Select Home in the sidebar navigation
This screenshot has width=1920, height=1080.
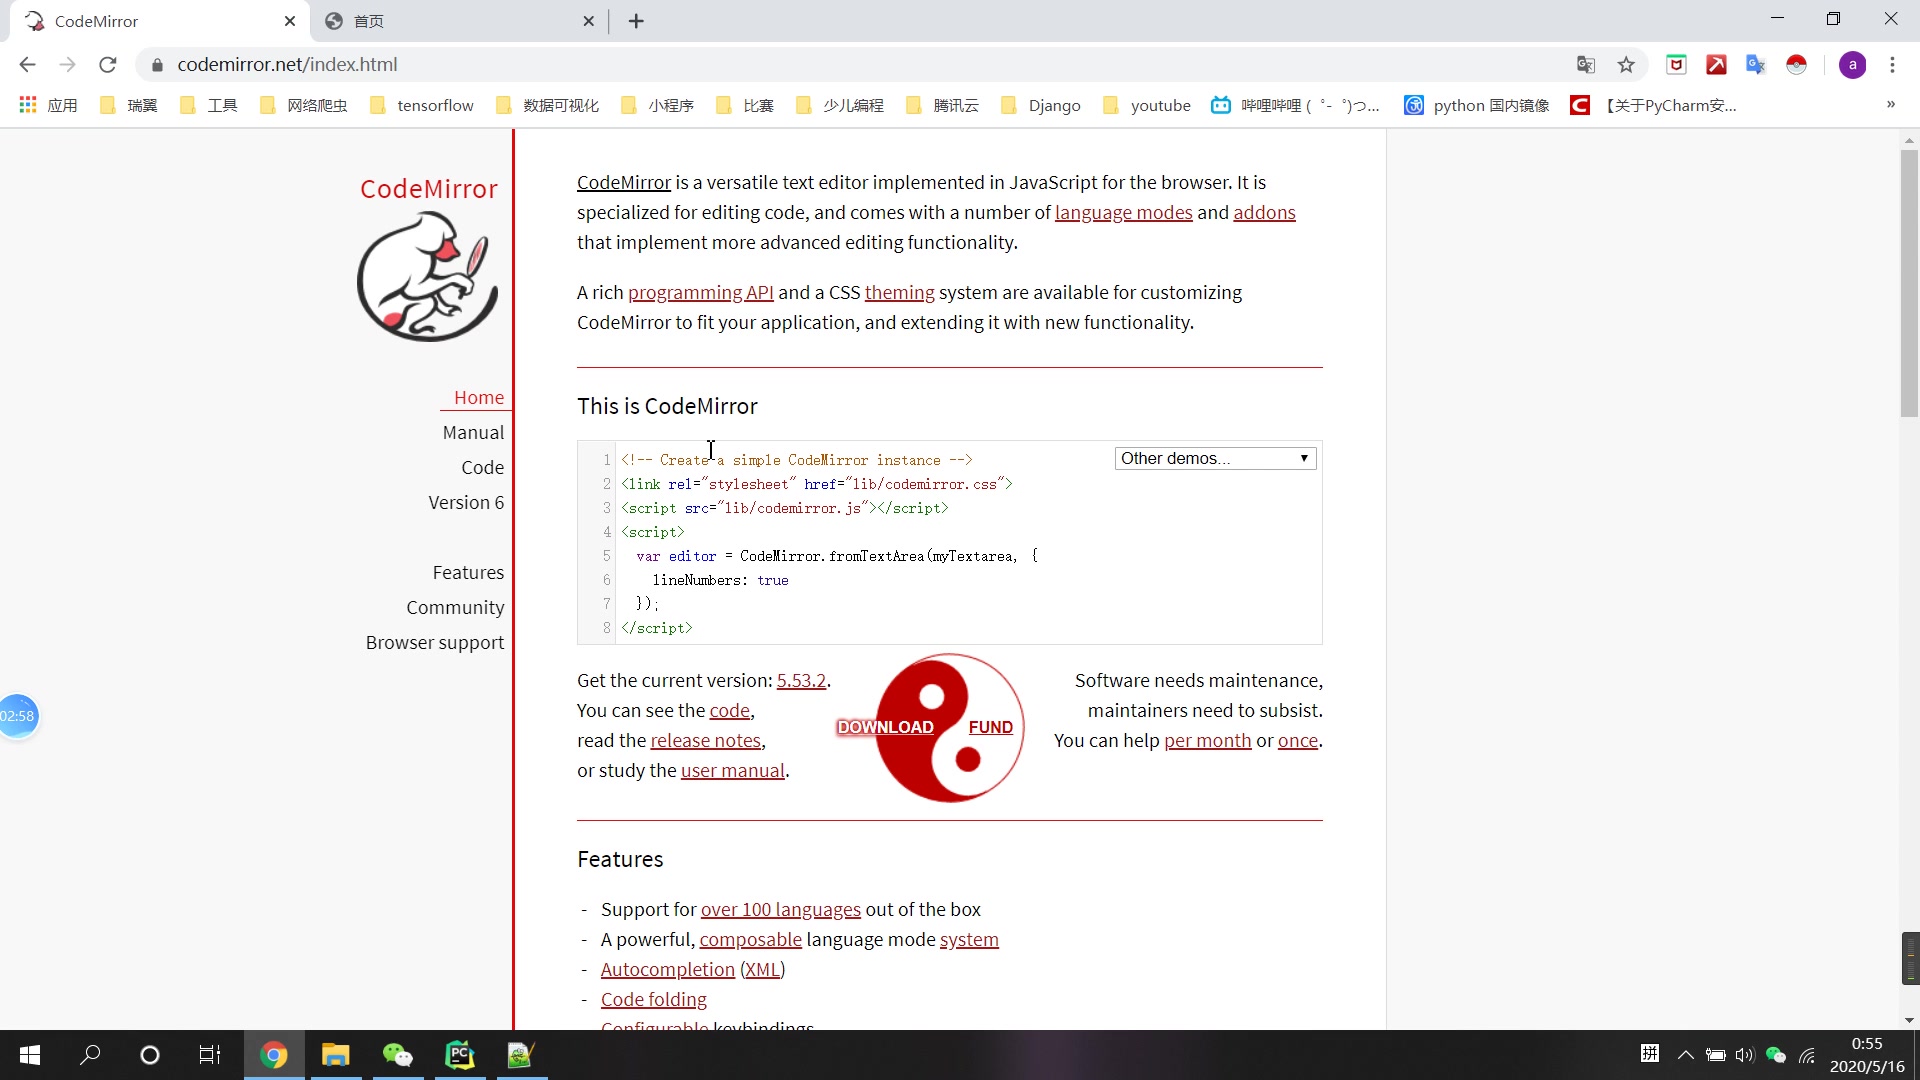[x=479, y=397]
